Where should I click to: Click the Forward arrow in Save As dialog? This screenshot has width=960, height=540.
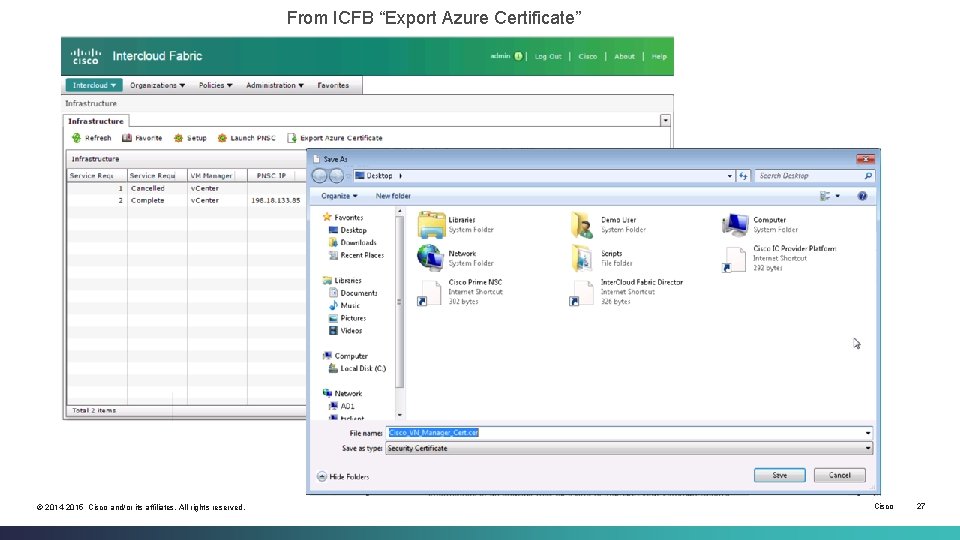[336, 176]
